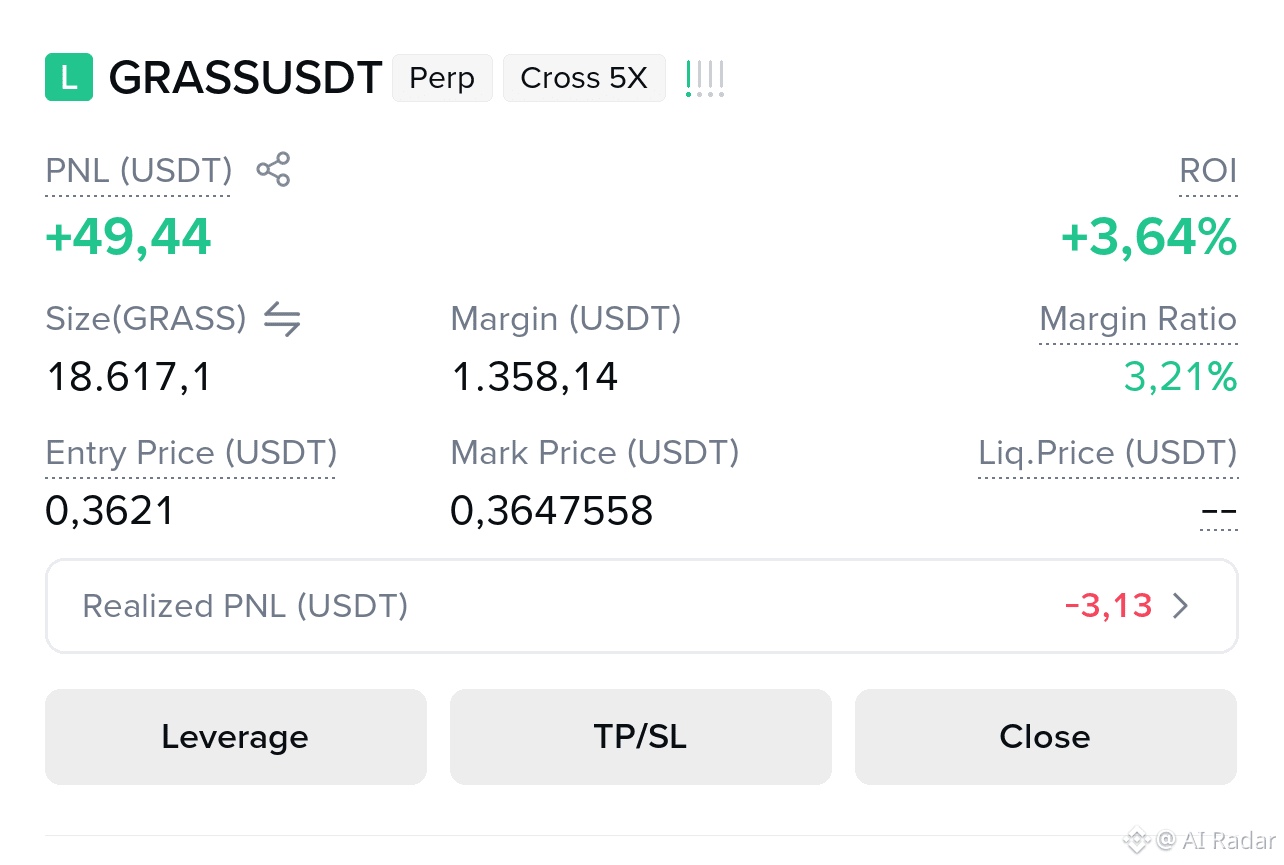Click the Leverage button

pyautogui.click(x=236, y=737)
